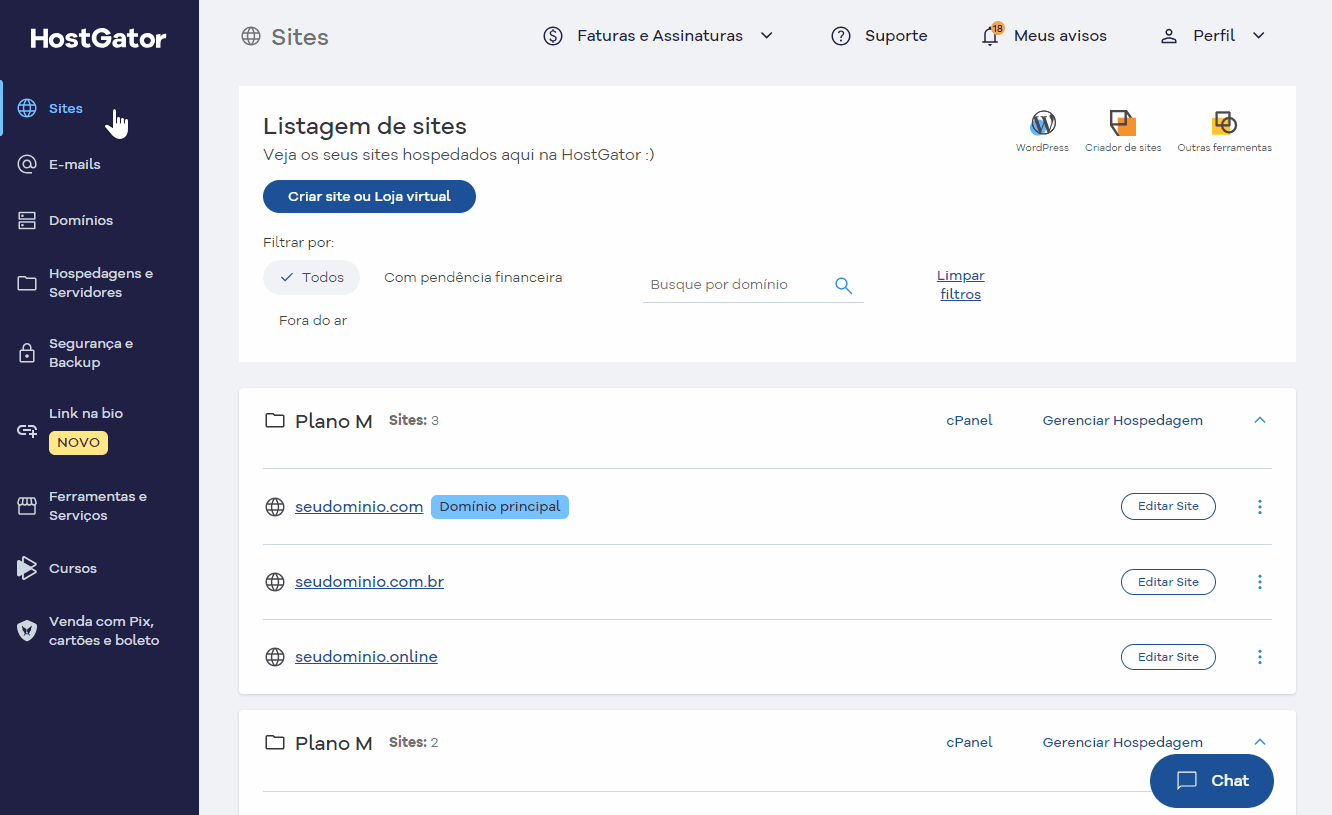Image resolution: width=1332 pixels, height=815 pixels.
Task: Click the Segurança e Backup lock icon
Action: (27, 353)
